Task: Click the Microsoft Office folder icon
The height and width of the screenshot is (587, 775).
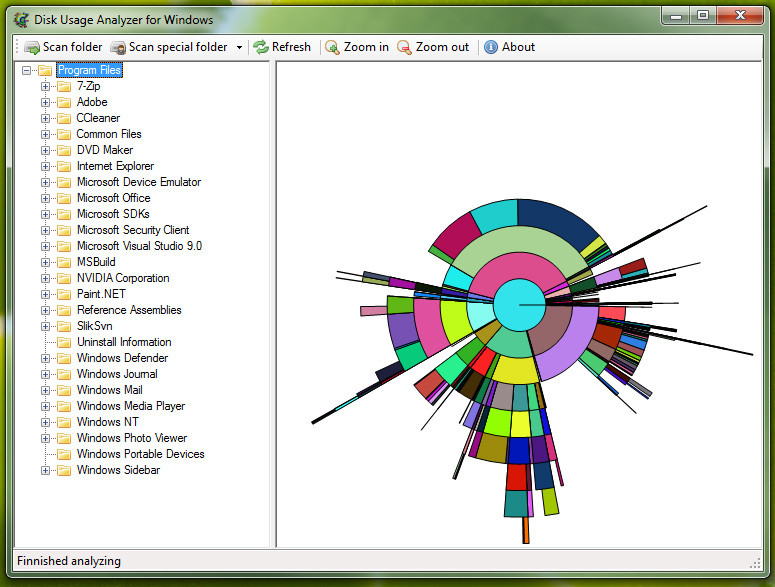Action: (x=64, y=198)
